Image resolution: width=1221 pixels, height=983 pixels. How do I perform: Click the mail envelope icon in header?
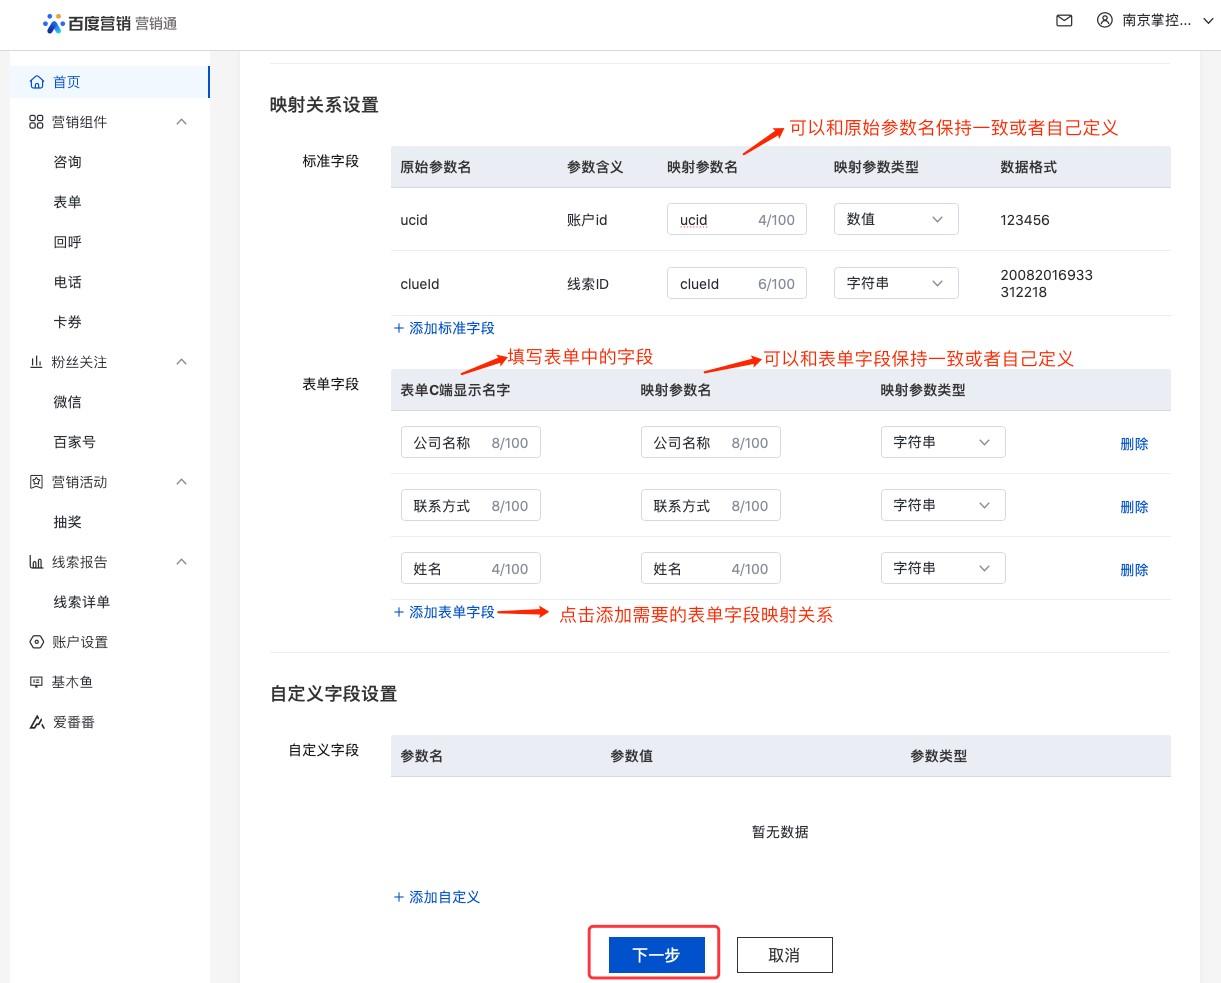(x=1064, y=20)
